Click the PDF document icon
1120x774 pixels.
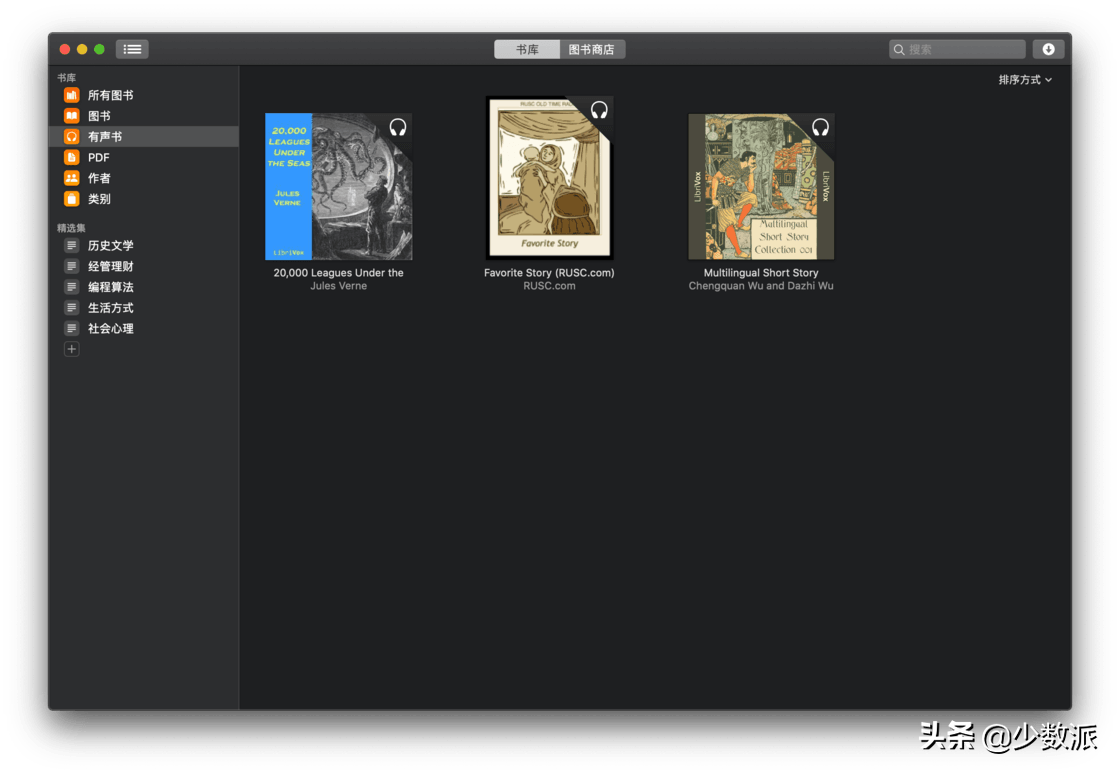pyautogui.click(x=71, y=157)
